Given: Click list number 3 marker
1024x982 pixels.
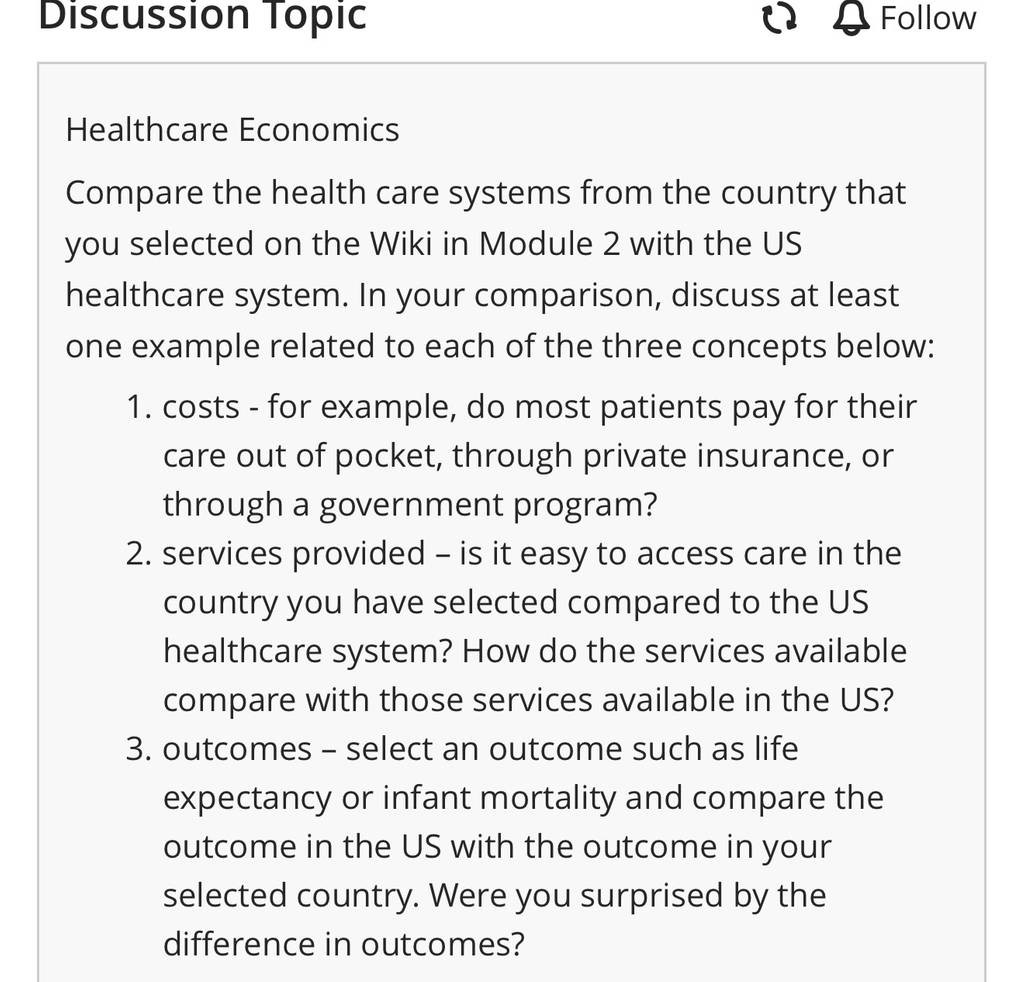Looking at the screenshot, I should click(x=138, y=749).
